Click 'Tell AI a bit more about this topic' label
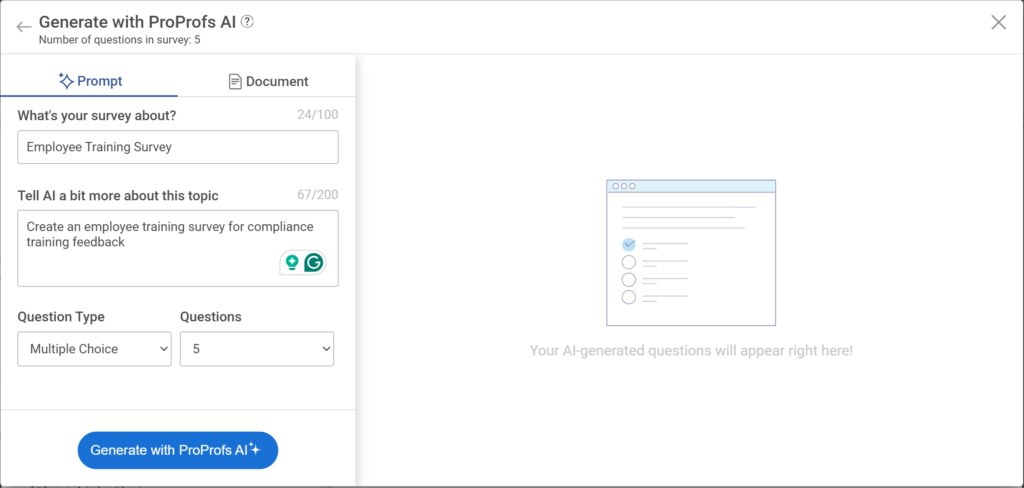The image size is (1024, 488). pyautogui.click(x=118, y=195)
